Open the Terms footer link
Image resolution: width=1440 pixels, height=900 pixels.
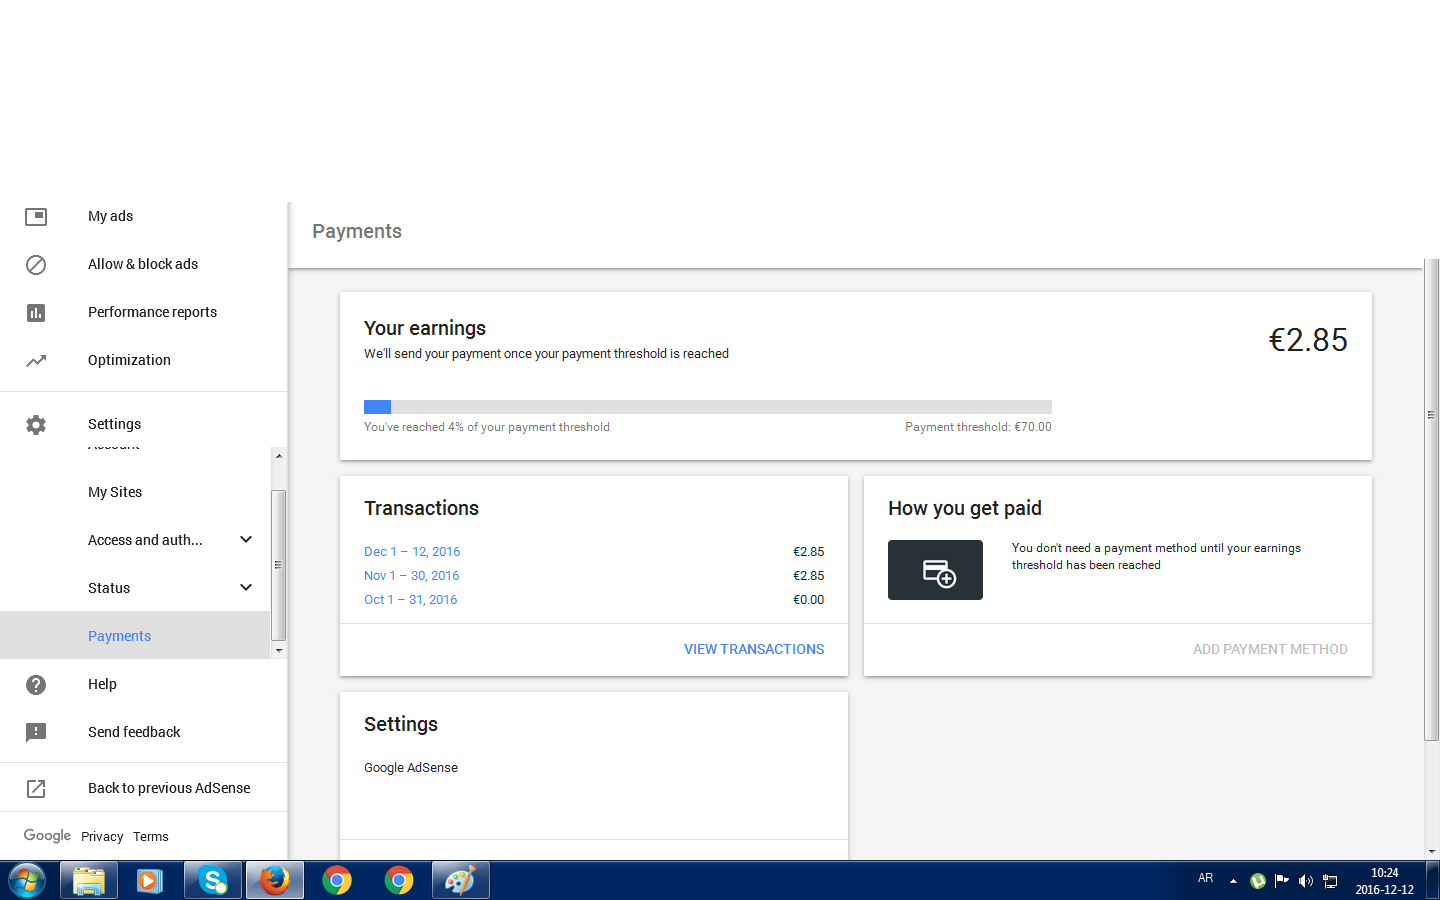[151, 837]
